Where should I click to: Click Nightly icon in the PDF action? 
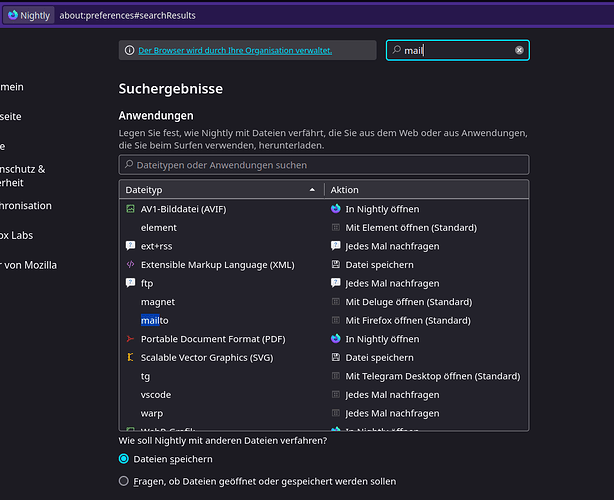[x=336, y=339]
